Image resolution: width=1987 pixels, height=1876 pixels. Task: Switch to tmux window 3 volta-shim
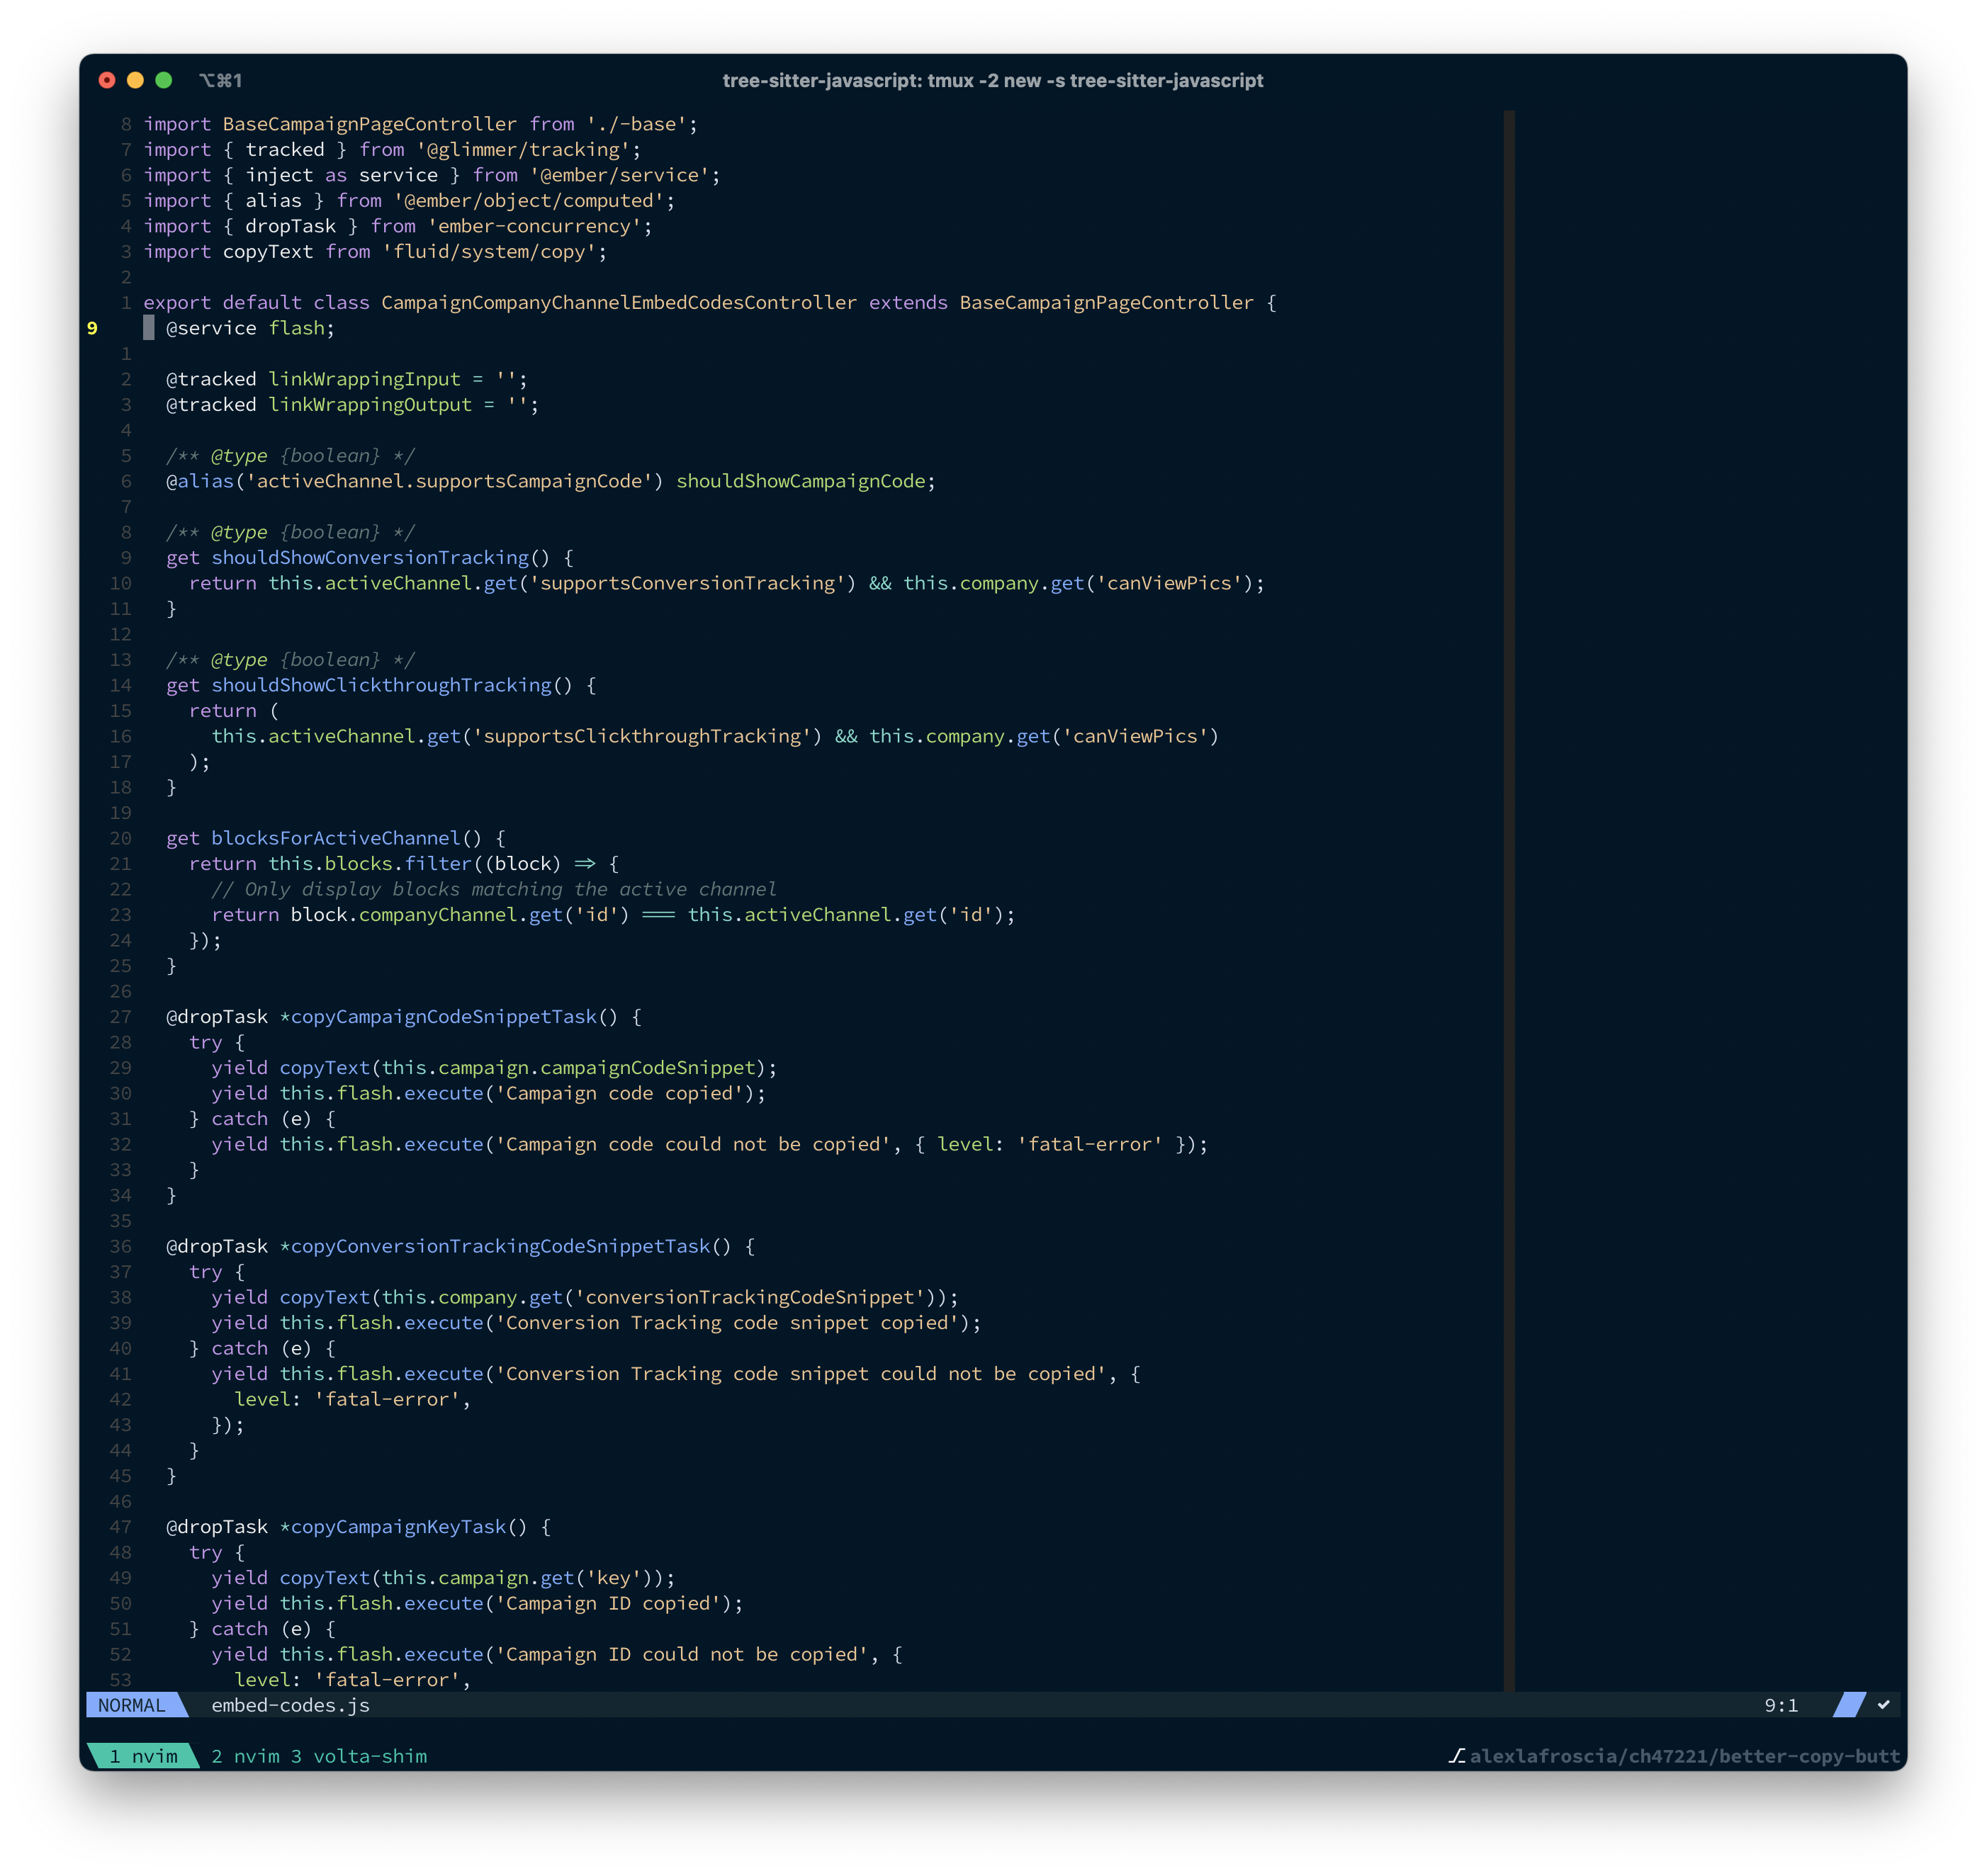click(359, 1756)
